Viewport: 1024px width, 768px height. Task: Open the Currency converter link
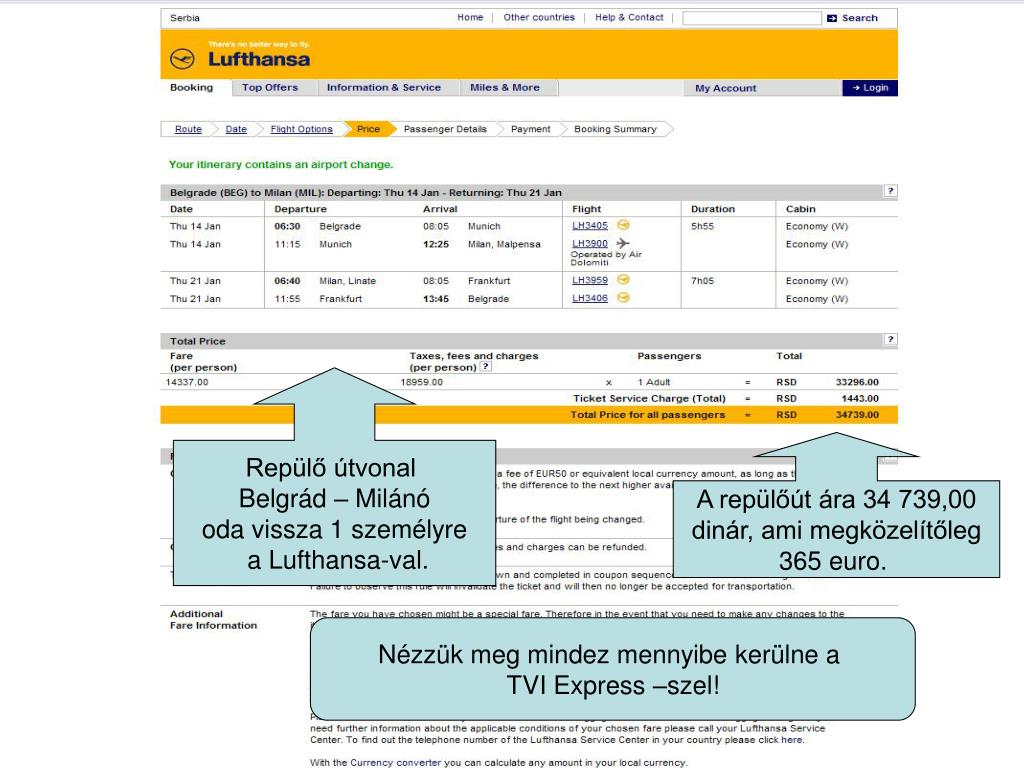pyautogui.click(x=396, y=763)
